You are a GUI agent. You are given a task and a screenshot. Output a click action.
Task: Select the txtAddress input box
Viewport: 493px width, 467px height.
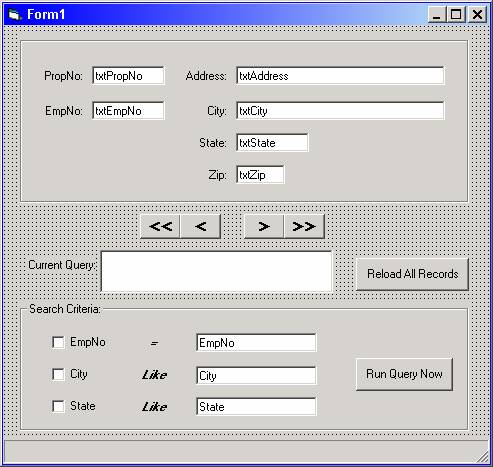[340, 76]
